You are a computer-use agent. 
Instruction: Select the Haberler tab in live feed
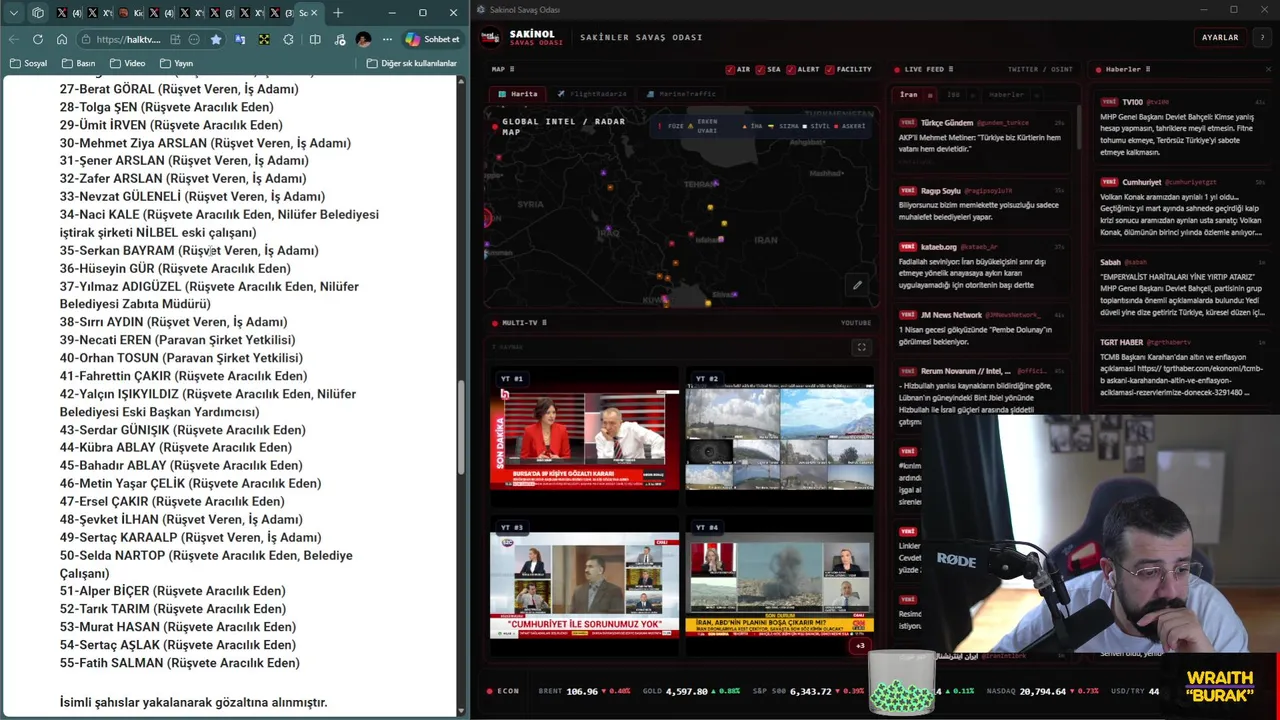point(1006,94)
